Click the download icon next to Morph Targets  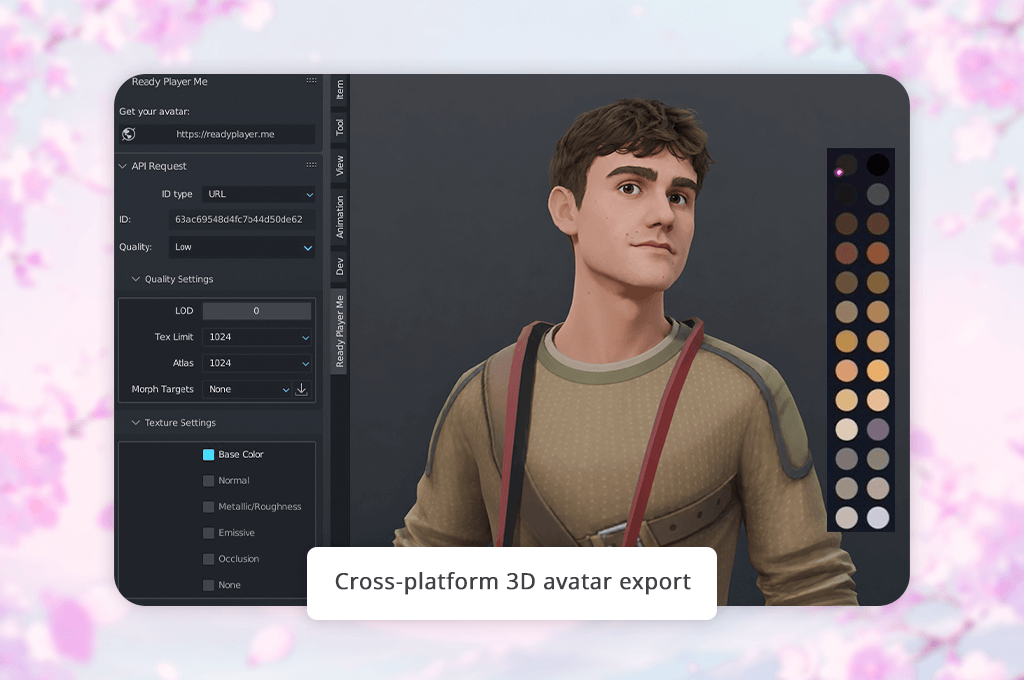pyautogui.click(x=301, y=389)
